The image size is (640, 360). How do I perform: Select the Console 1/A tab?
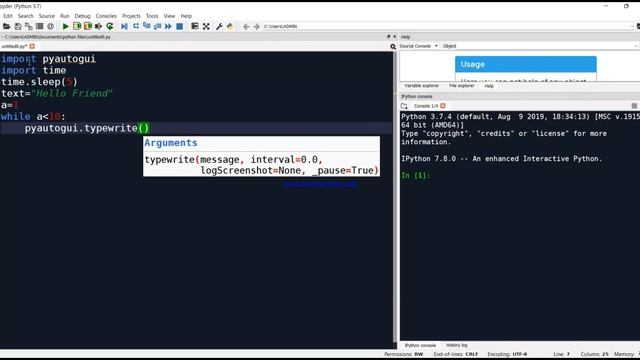[x=426, y=106]
